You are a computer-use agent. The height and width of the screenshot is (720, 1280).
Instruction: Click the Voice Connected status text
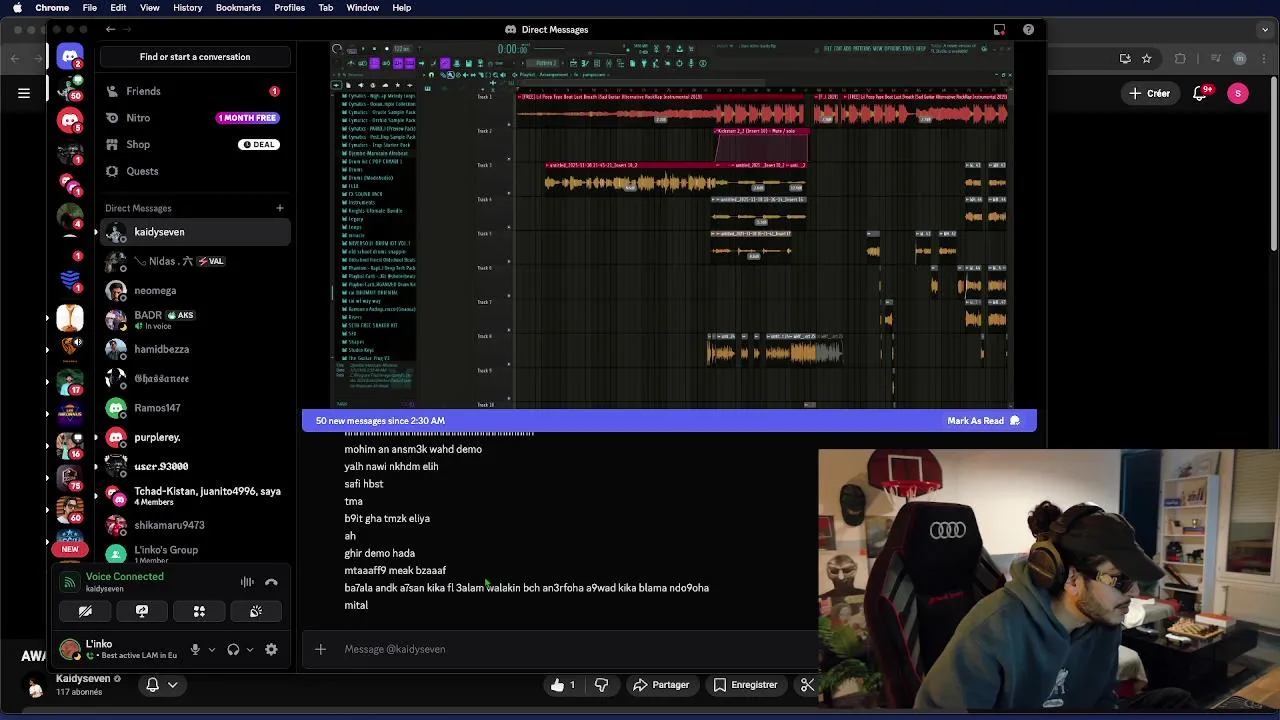click(125, 576)
